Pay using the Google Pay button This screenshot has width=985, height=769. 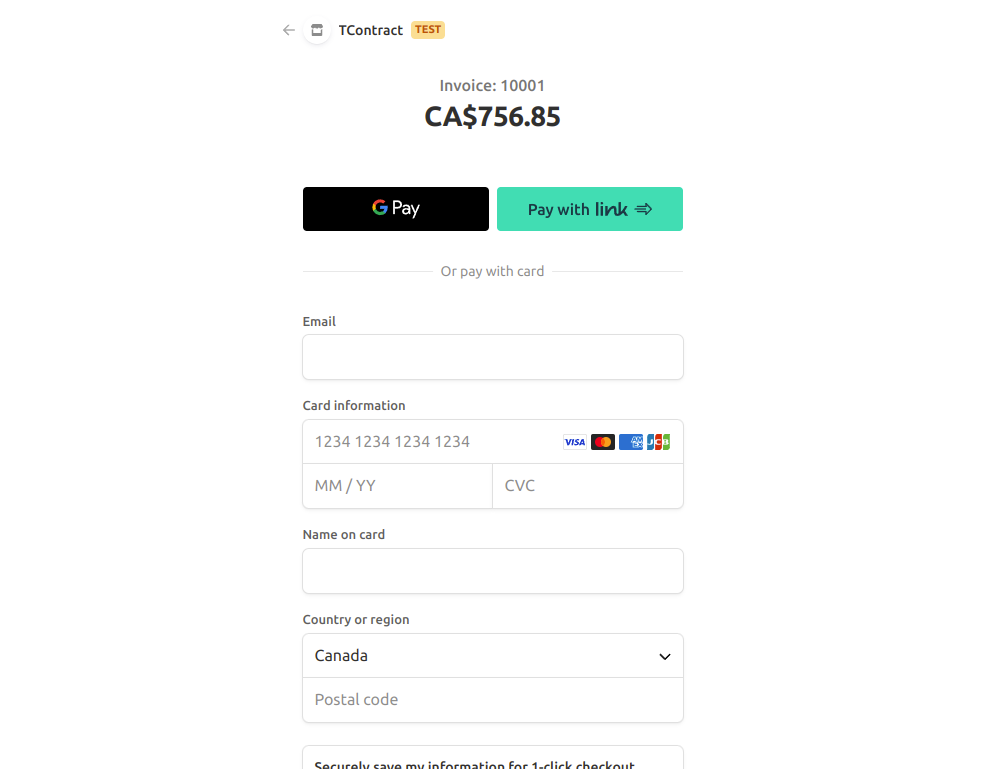396,209
